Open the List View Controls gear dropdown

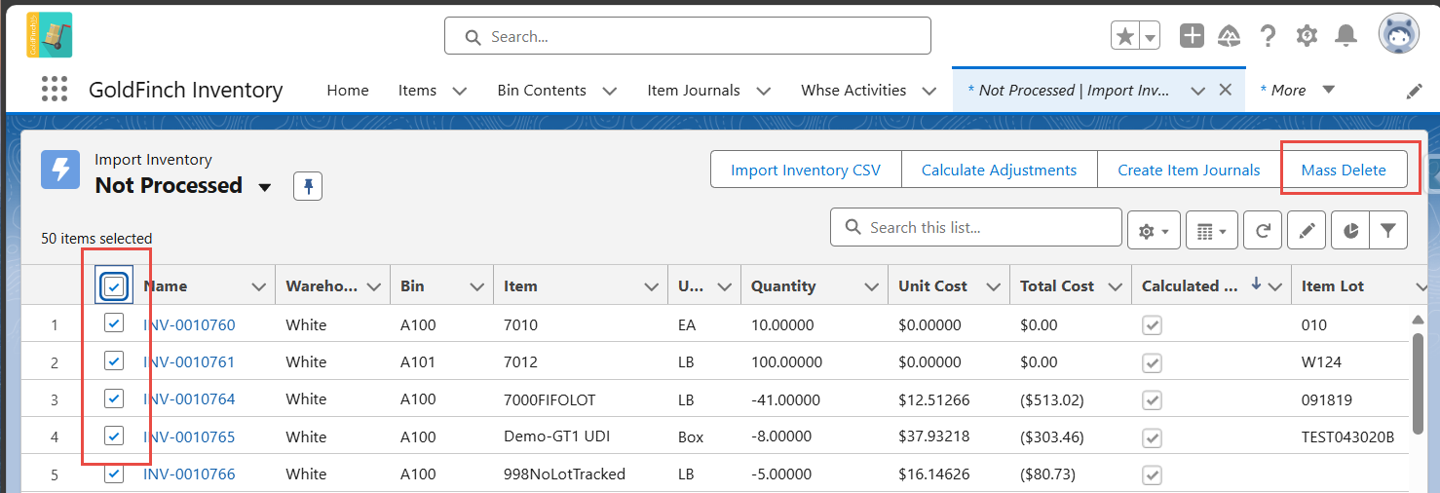1154,231
